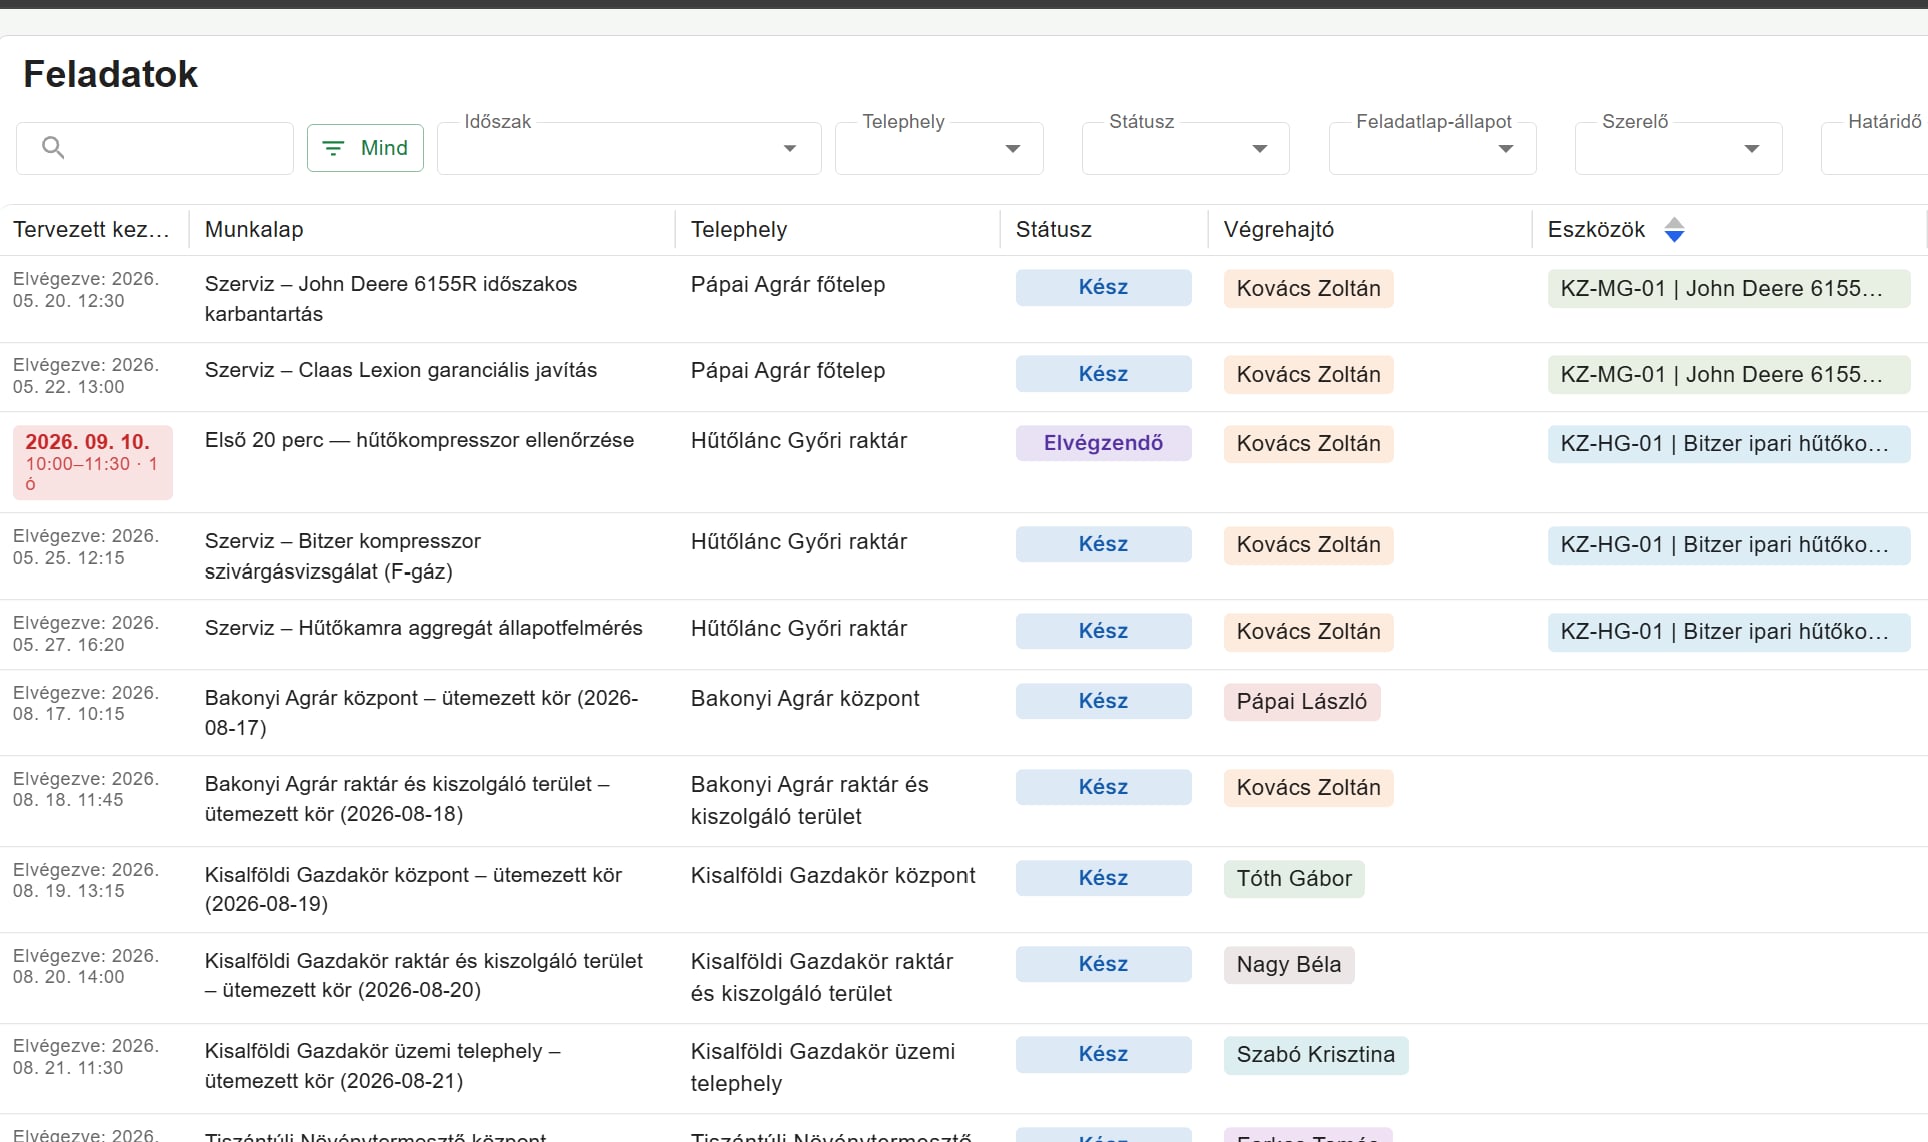Select Hűtőlánc Győri raktár in Bitzer szivárgásvizsgálat row
1928x1142 pixels.
[x=799, y=542]
